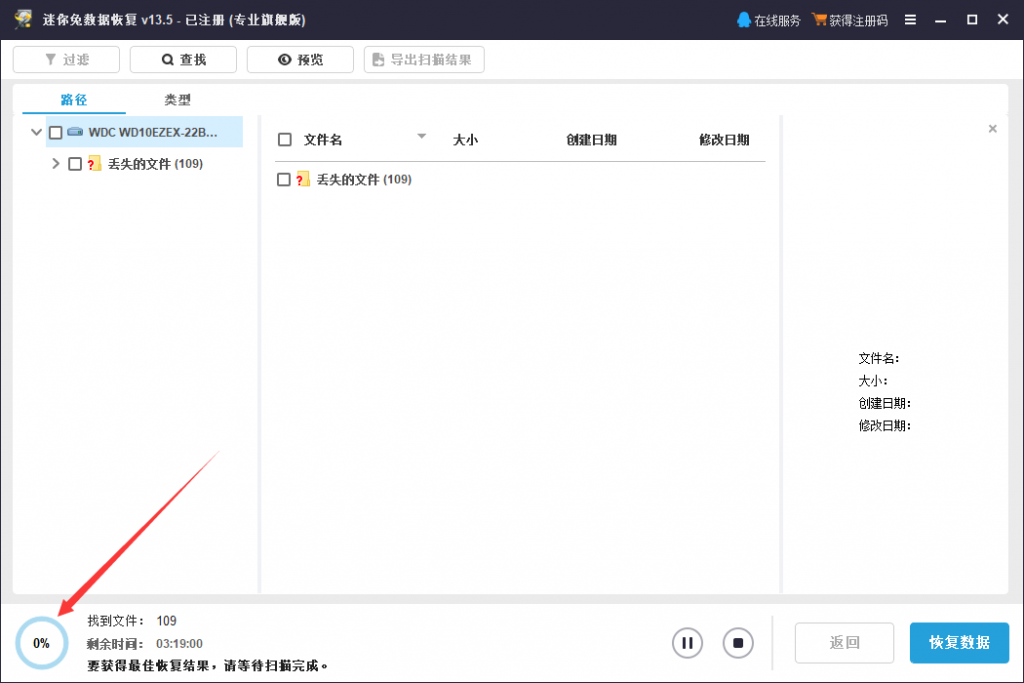Maximize the application window
1024x683 pixels.
972,20
